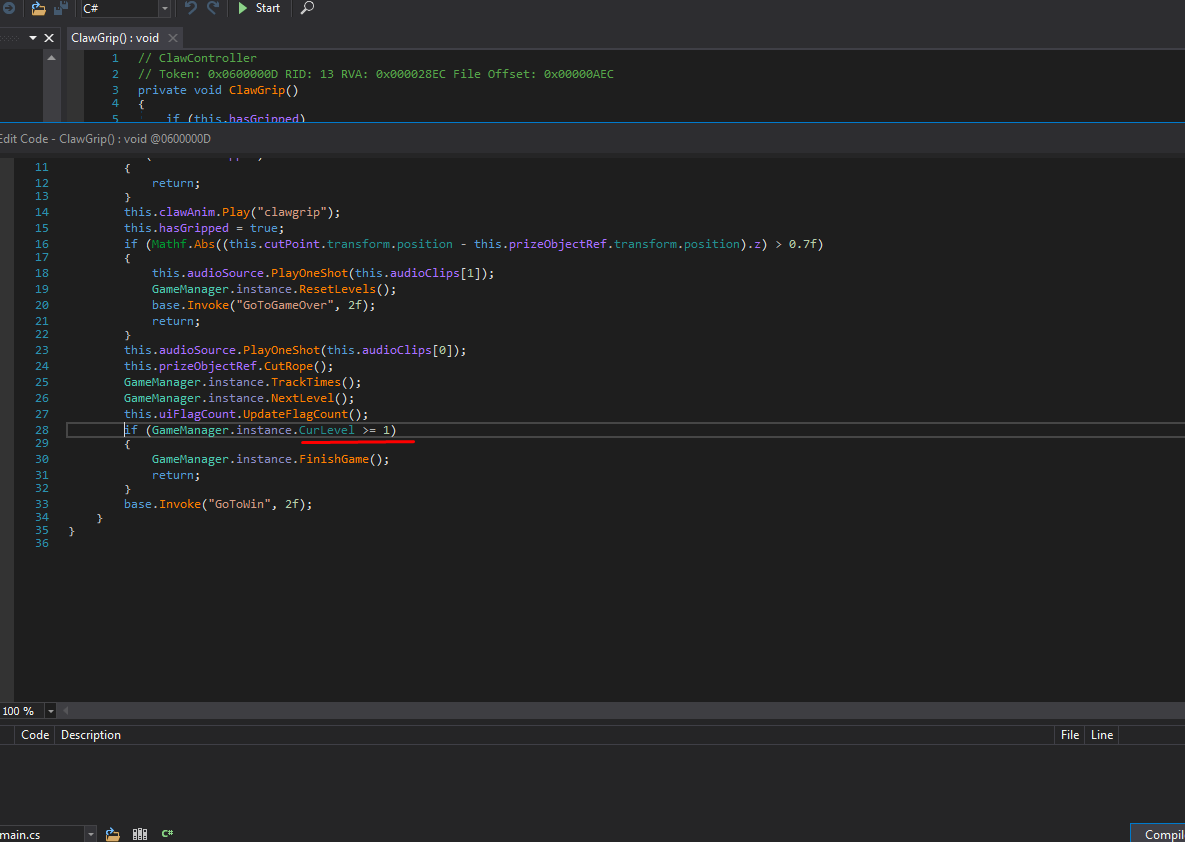The height and width of the screenshot is (842, 1185).
Task: Start debugging with the Start button
Action: tap(259, 8)
